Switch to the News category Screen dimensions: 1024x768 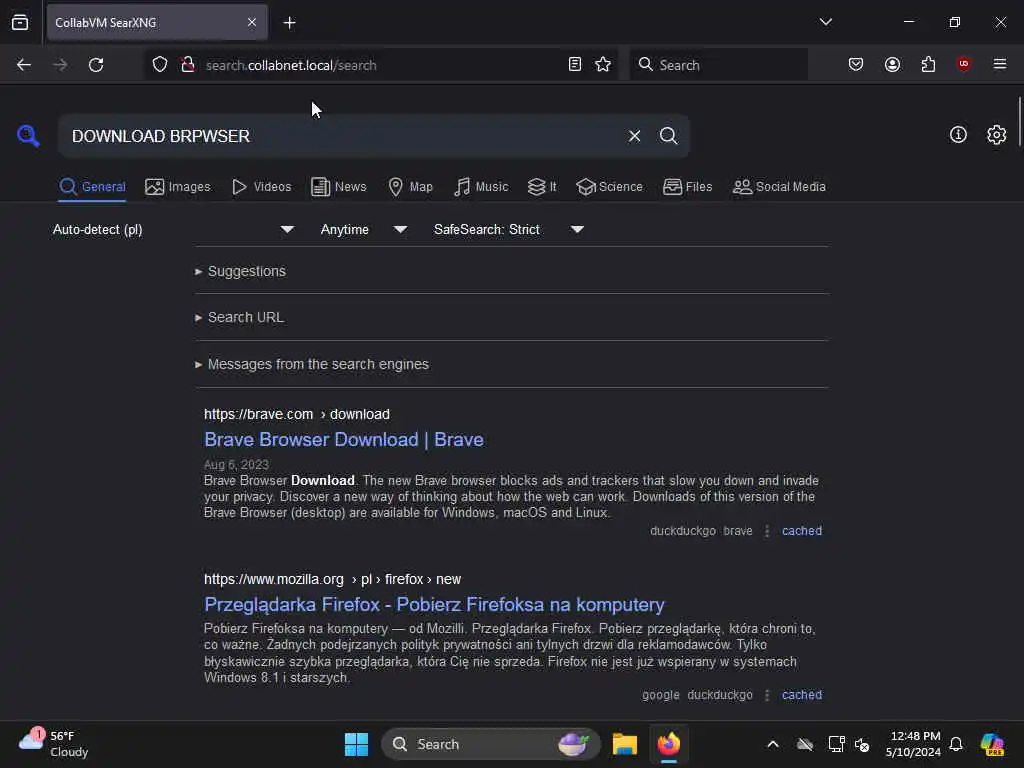point(339,187)
